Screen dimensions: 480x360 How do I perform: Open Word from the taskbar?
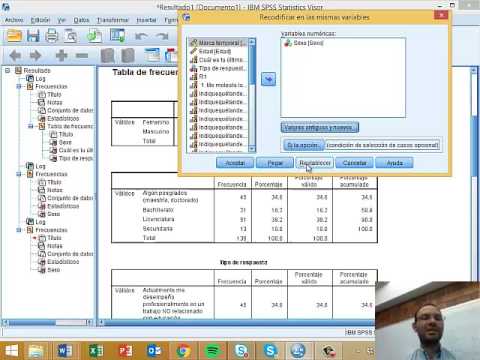click(x=65, y=351)
